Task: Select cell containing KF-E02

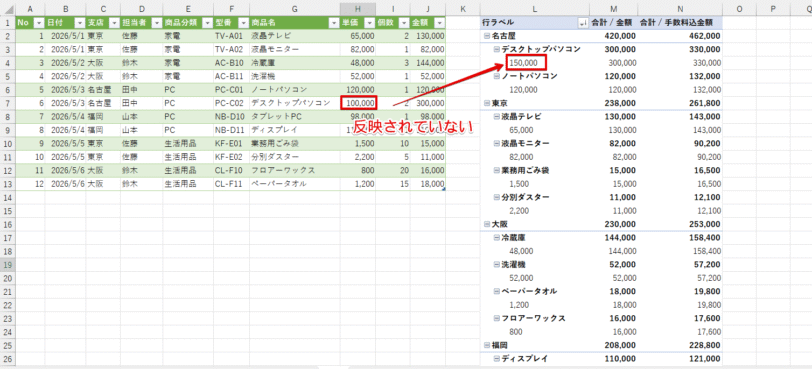Action: click(231, 157)
